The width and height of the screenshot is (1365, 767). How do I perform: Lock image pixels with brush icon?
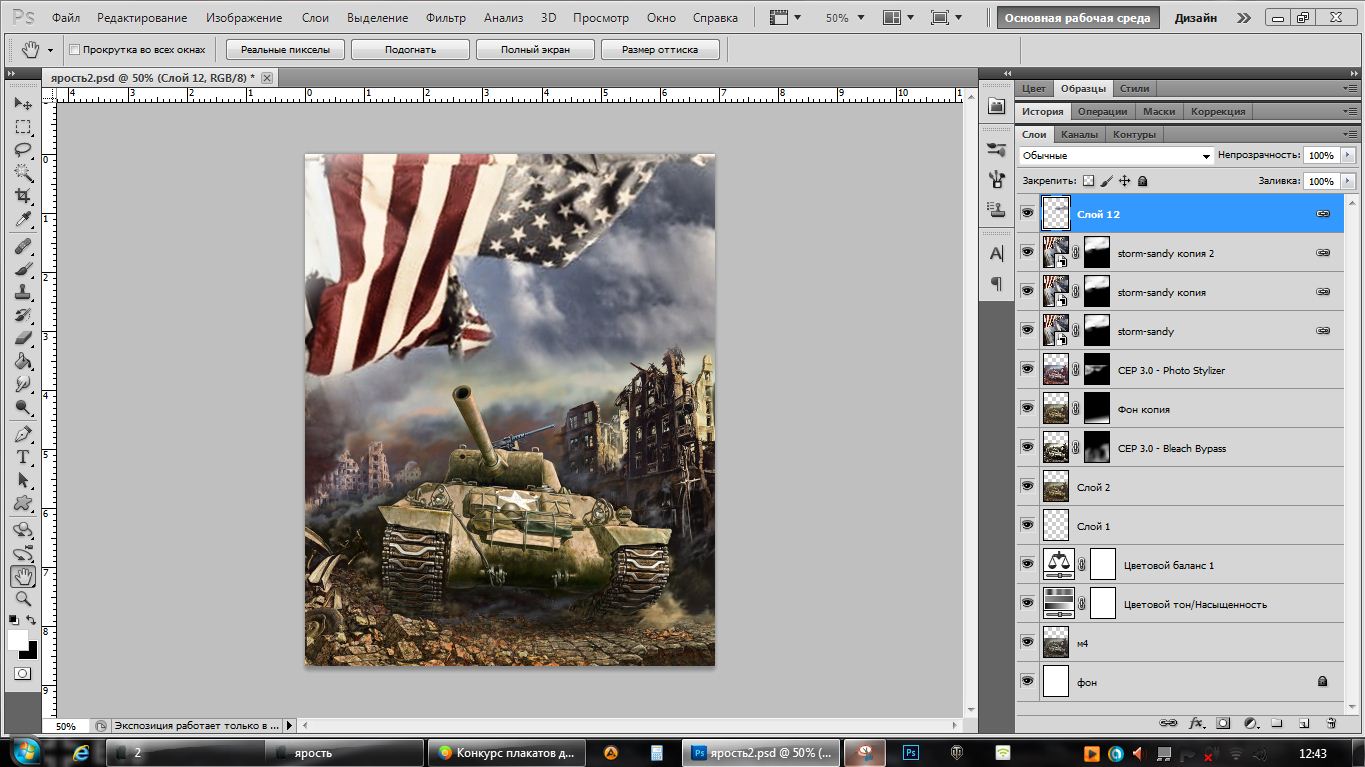(x=1107, y=181)
